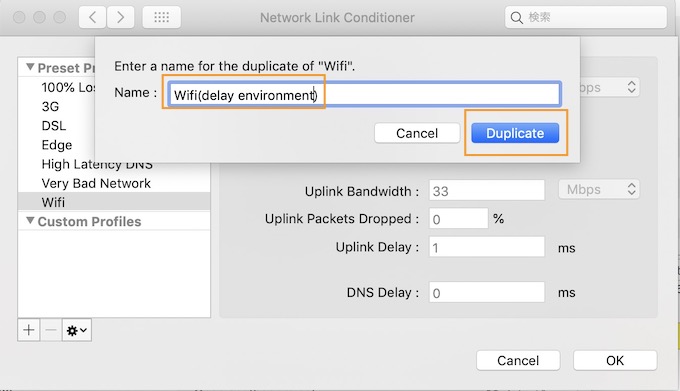The image size is (680, 391).
Task: Click the Network Link Conditioner window title
Action: 337,18
